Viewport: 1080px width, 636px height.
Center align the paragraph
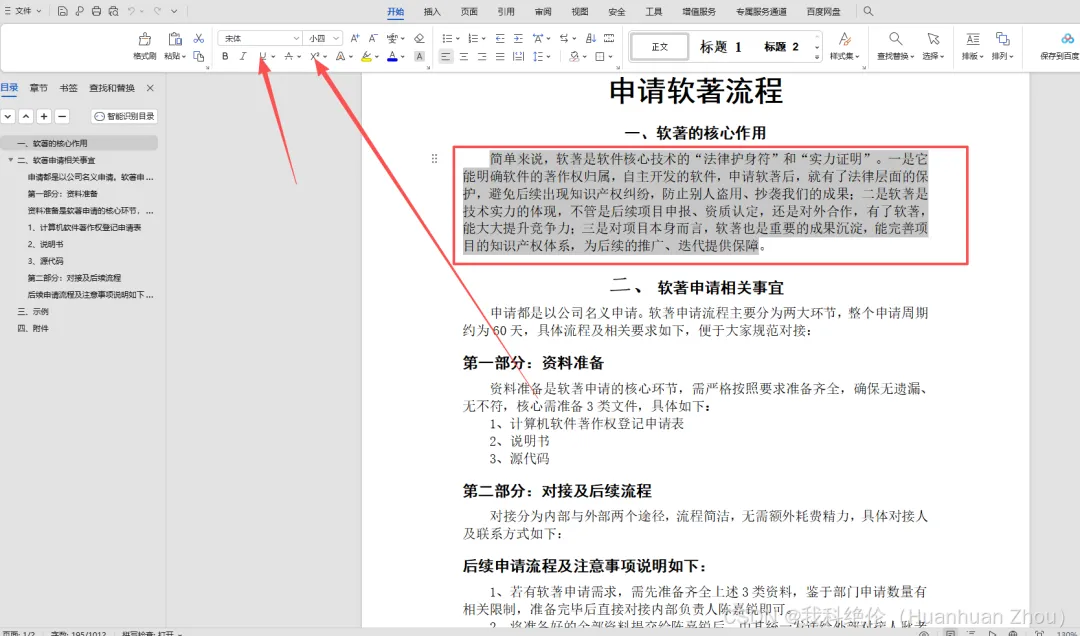(x=464, y=57)
